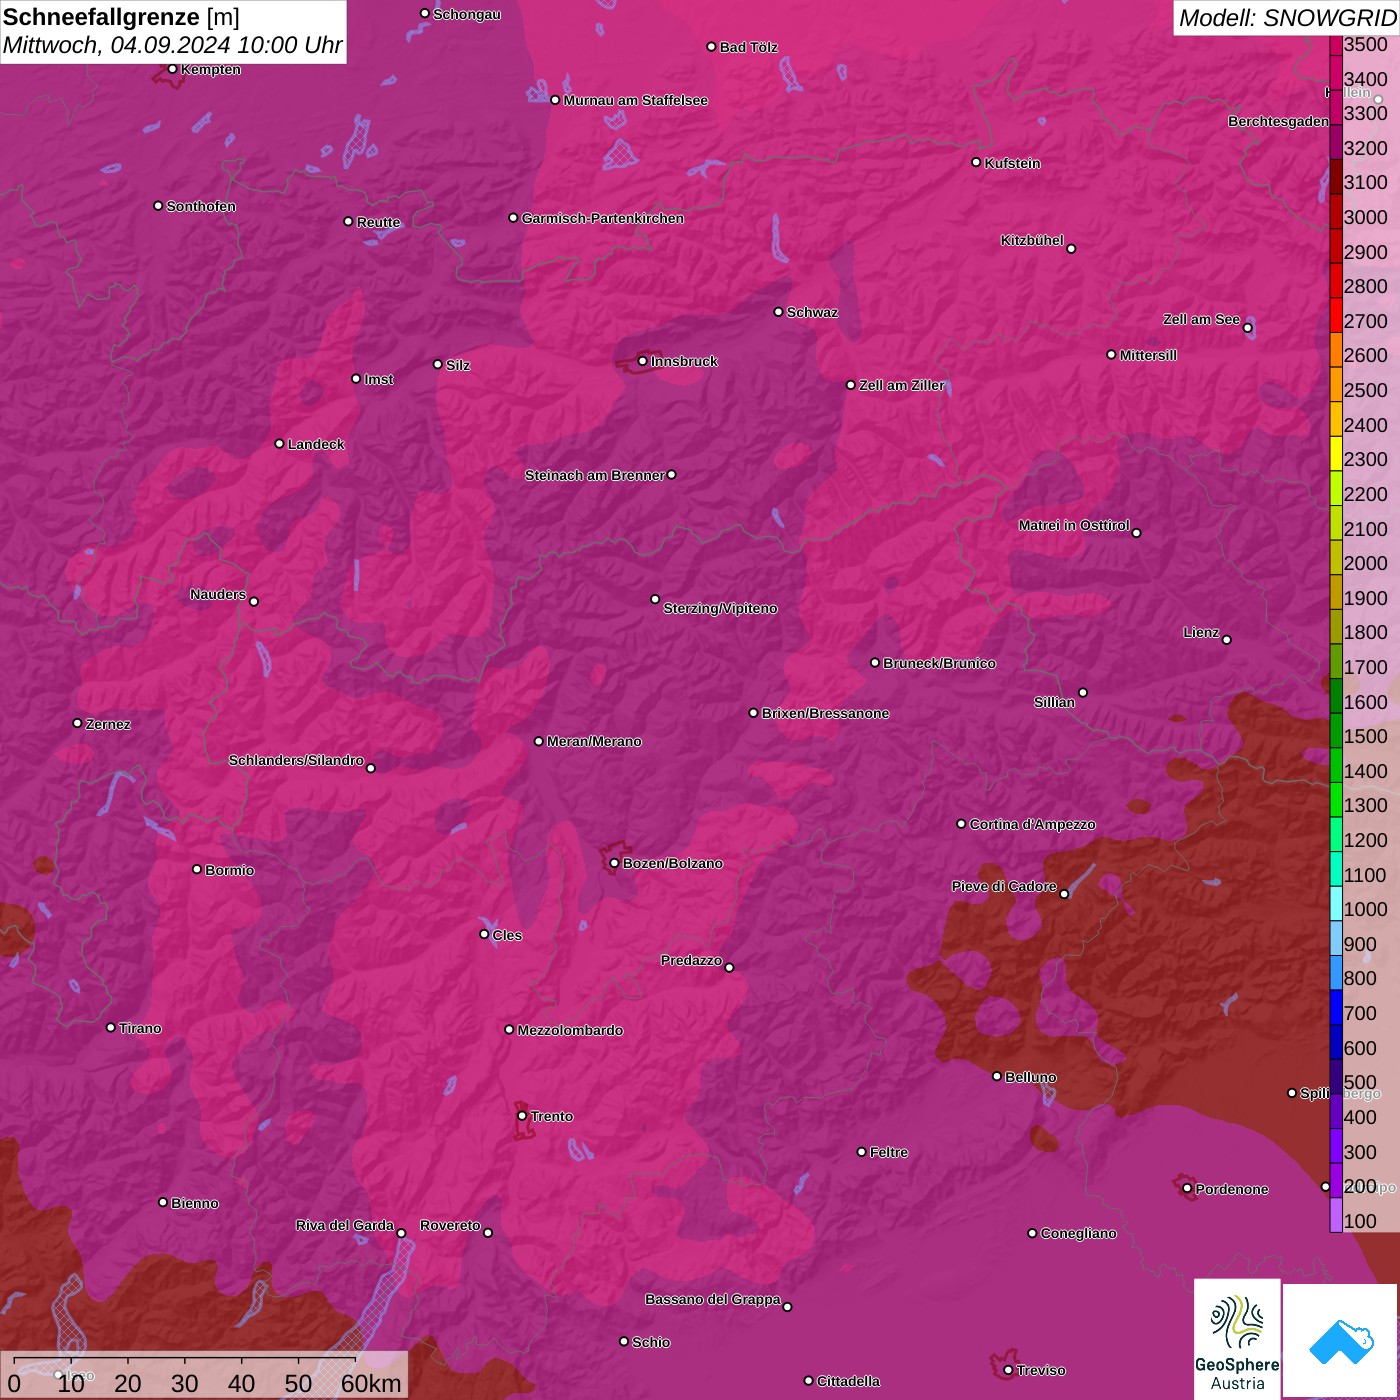Image resolution: width=1400 pixels, height=1400 pixels.
Task: Click the Zernez marker dot
Action: click(x=77, y=723)
